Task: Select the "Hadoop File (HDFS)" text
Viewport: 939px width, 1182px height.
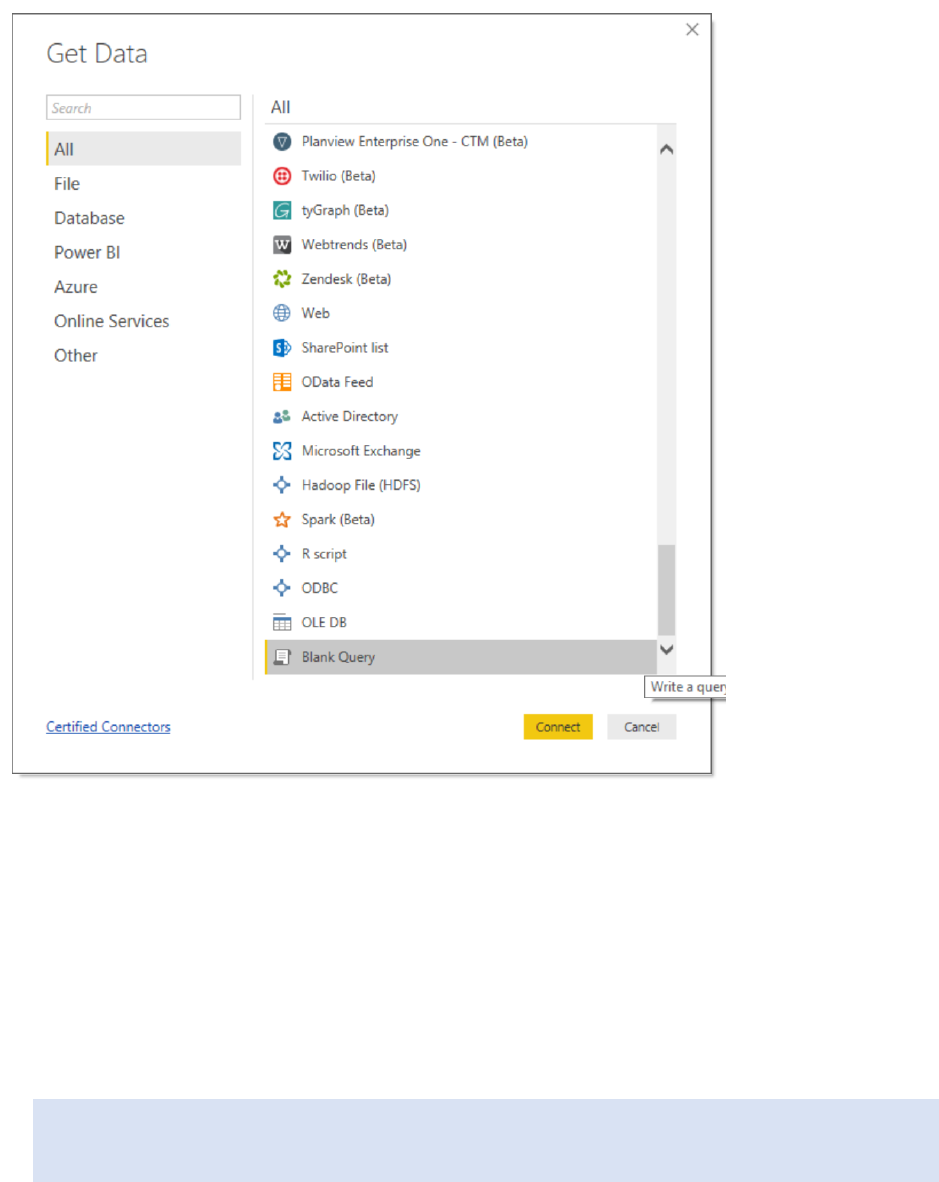Action: pyautogui.click(x=361, y=485)
